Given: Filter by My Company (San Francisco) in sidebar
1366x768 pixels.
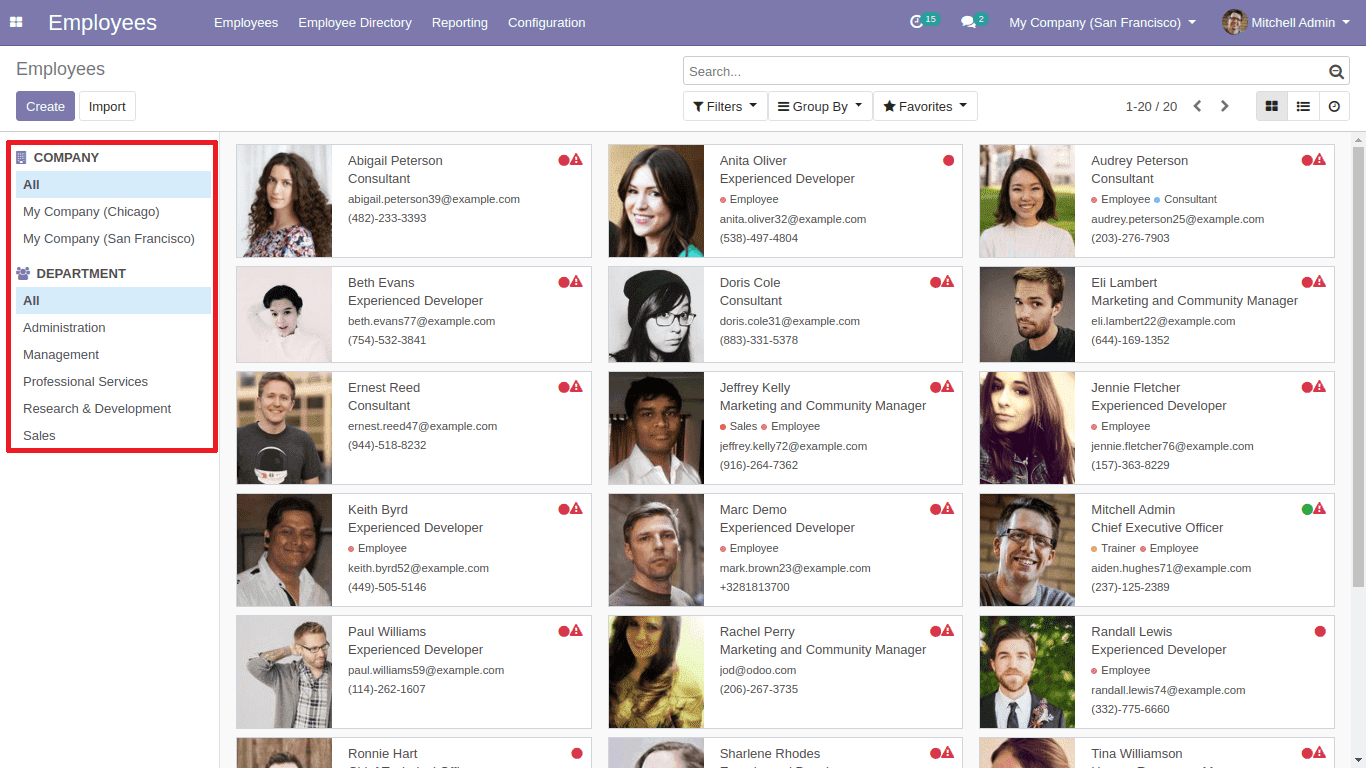Looking at the screenshot, I should tap(113, 238).
